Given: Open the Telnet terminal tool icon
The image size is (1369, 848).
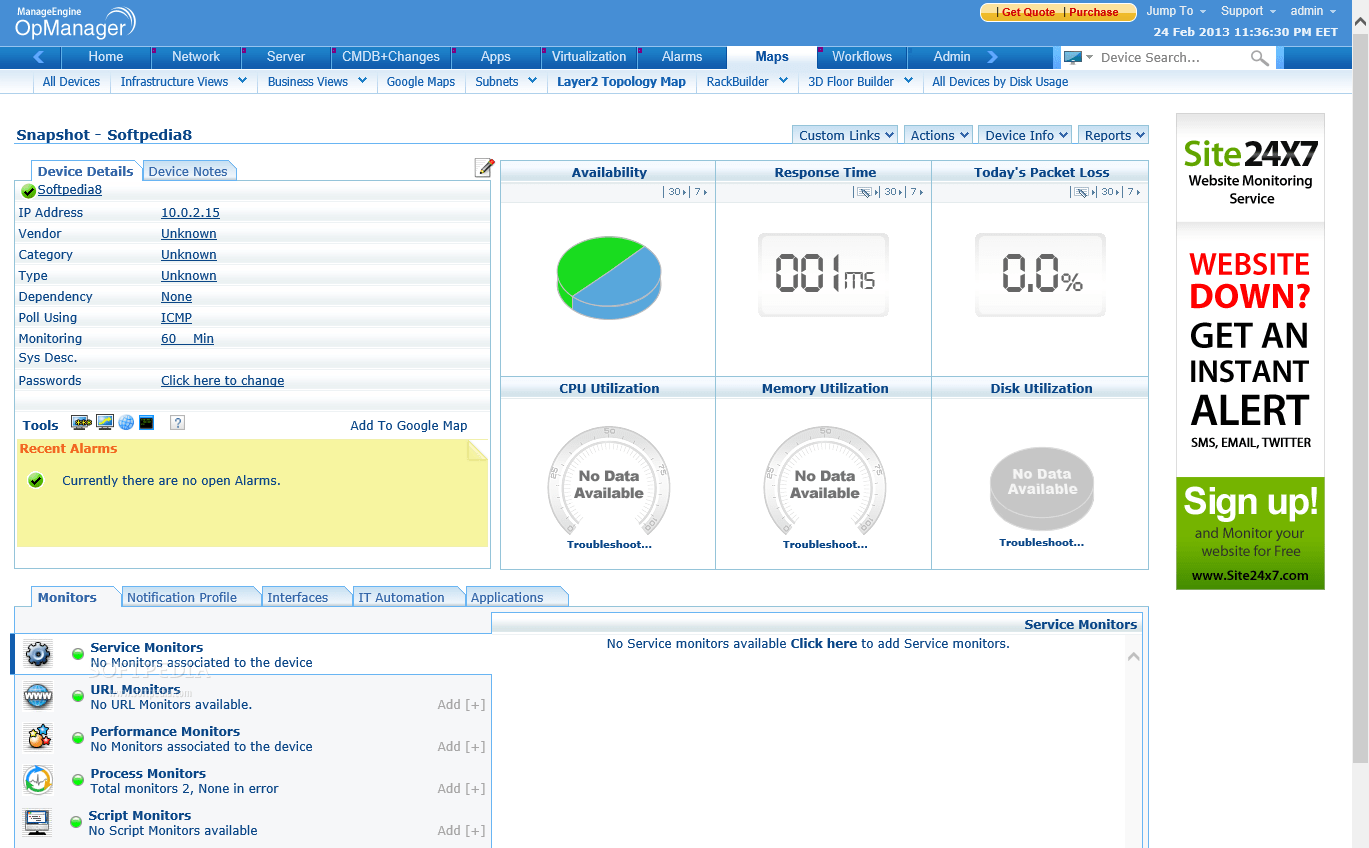Looking at the screenshot, I should tap(146, 422).
